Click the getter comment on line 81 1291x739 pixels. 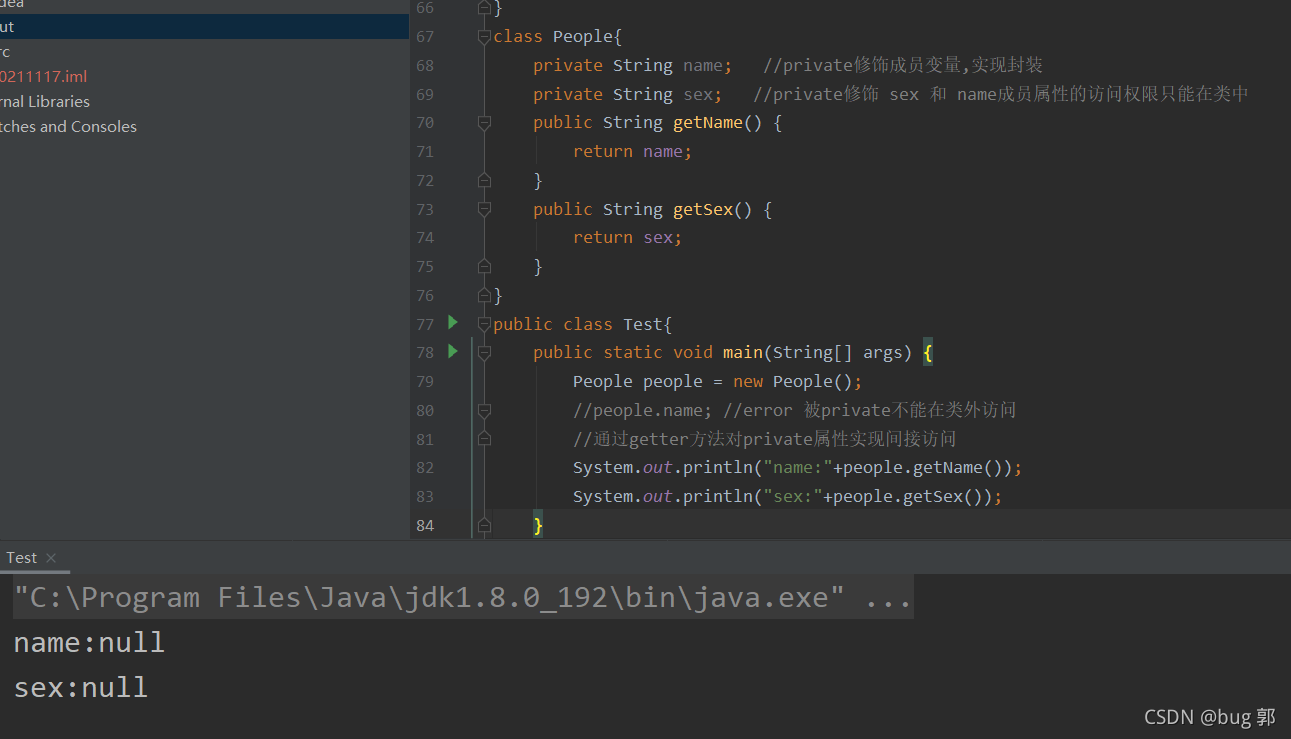765,439
